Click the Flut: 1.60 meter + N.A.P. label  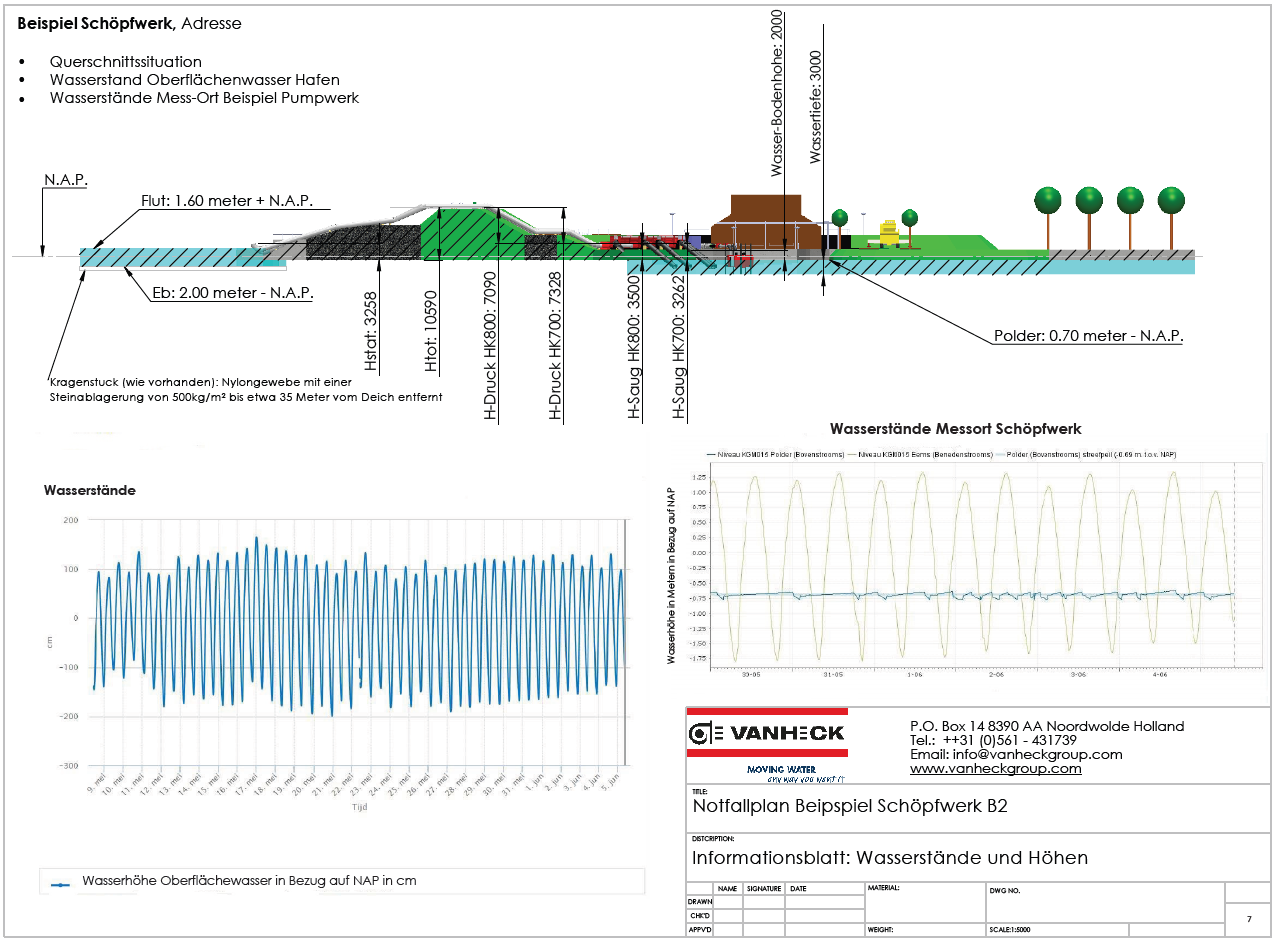tap(227, 201)
